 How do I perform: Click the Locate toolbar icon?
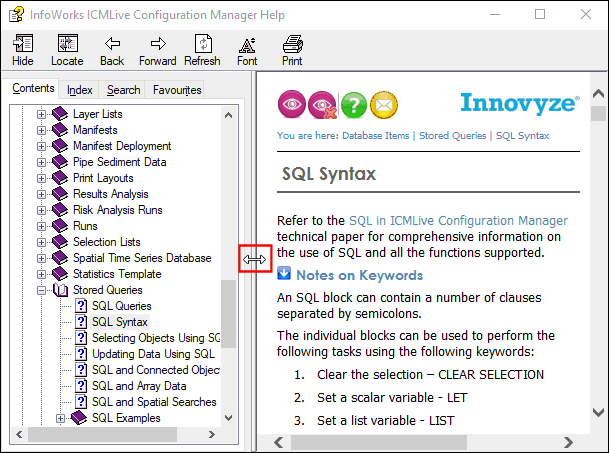tap(68, 43)
